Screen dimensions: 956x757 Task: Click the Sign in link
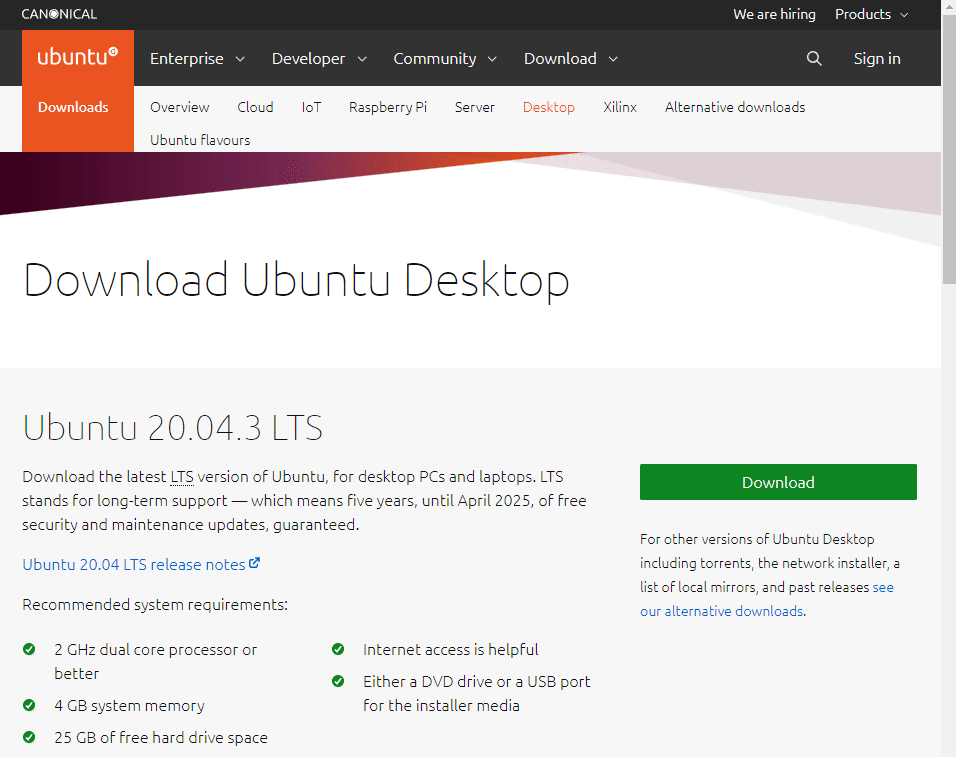click(877, 59)
